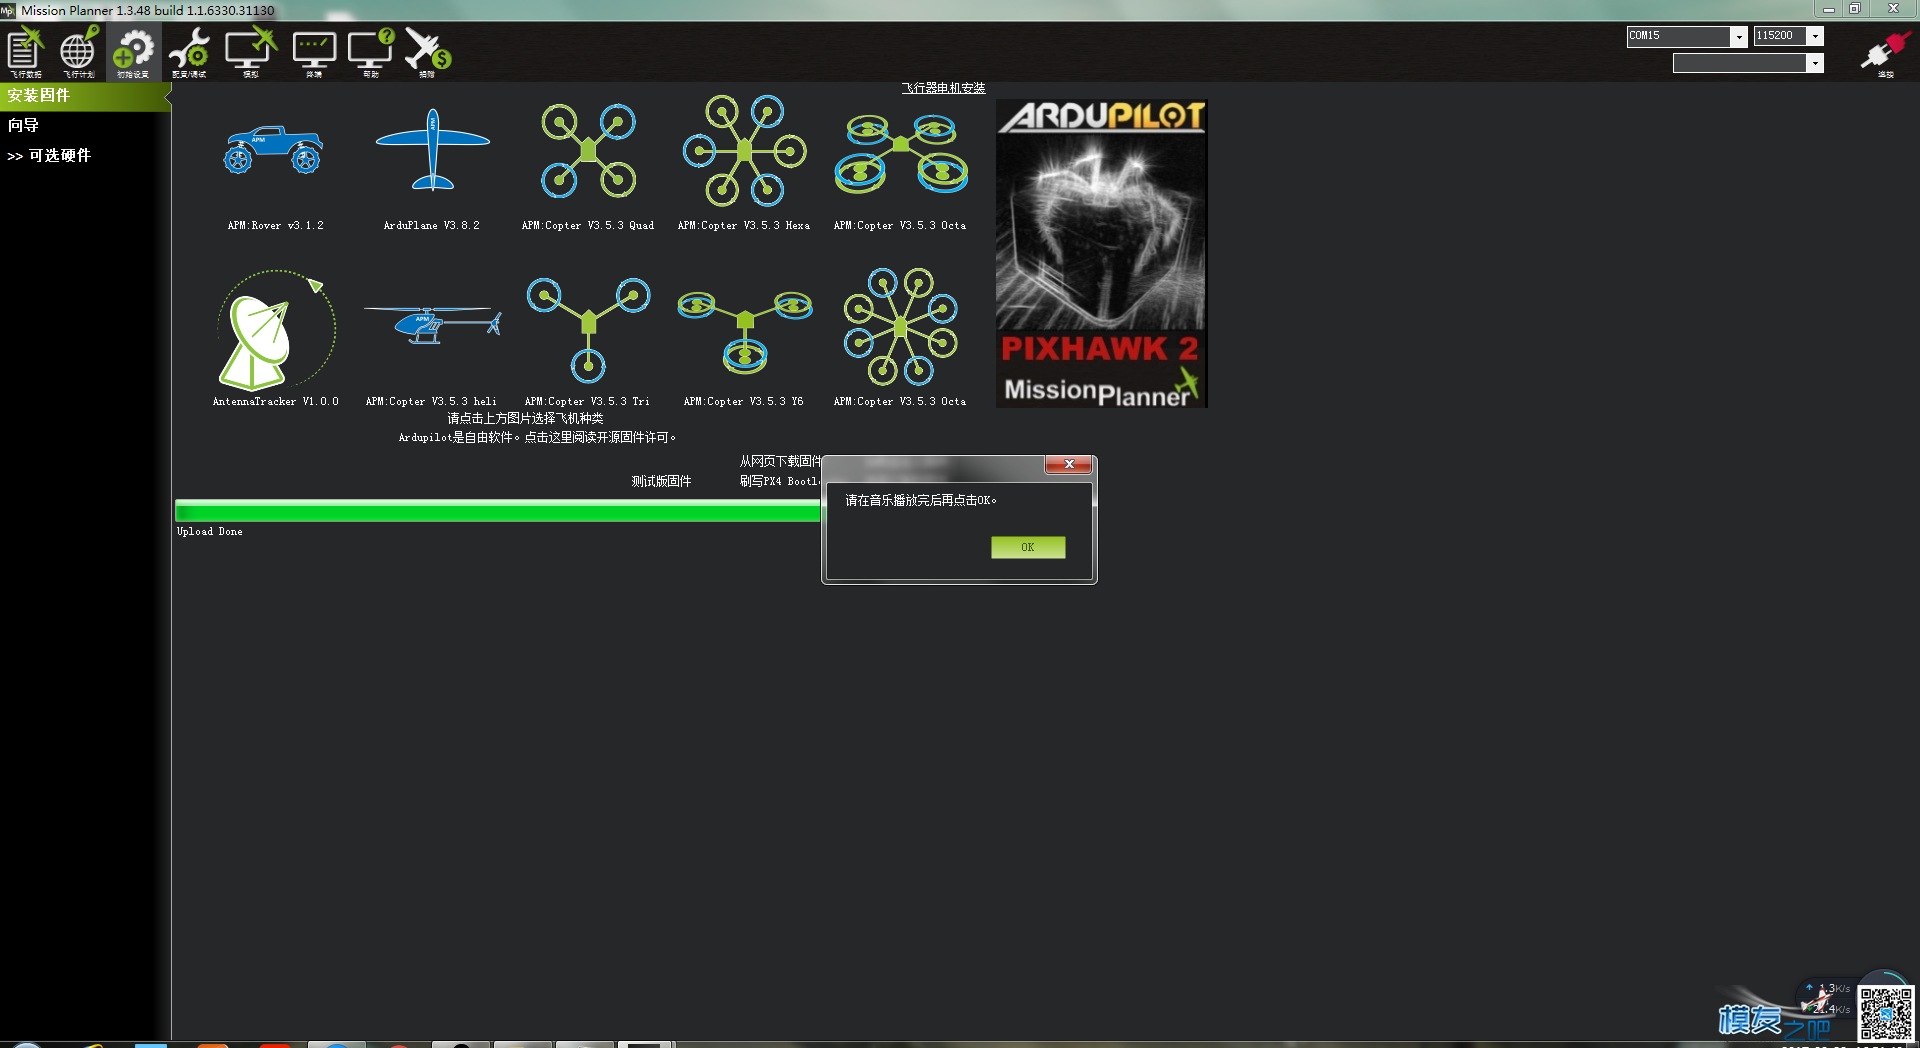Select the 安装固件 sidebar item
The image size is (1920, 1048).
click(x=85, y=96)
